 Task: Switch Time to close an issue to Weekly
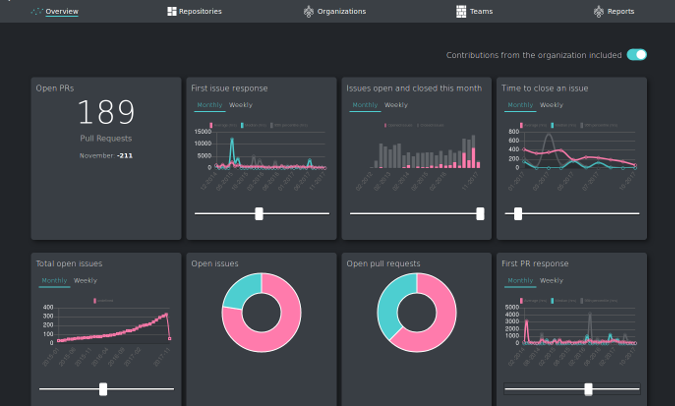click(x=551, y=105)
